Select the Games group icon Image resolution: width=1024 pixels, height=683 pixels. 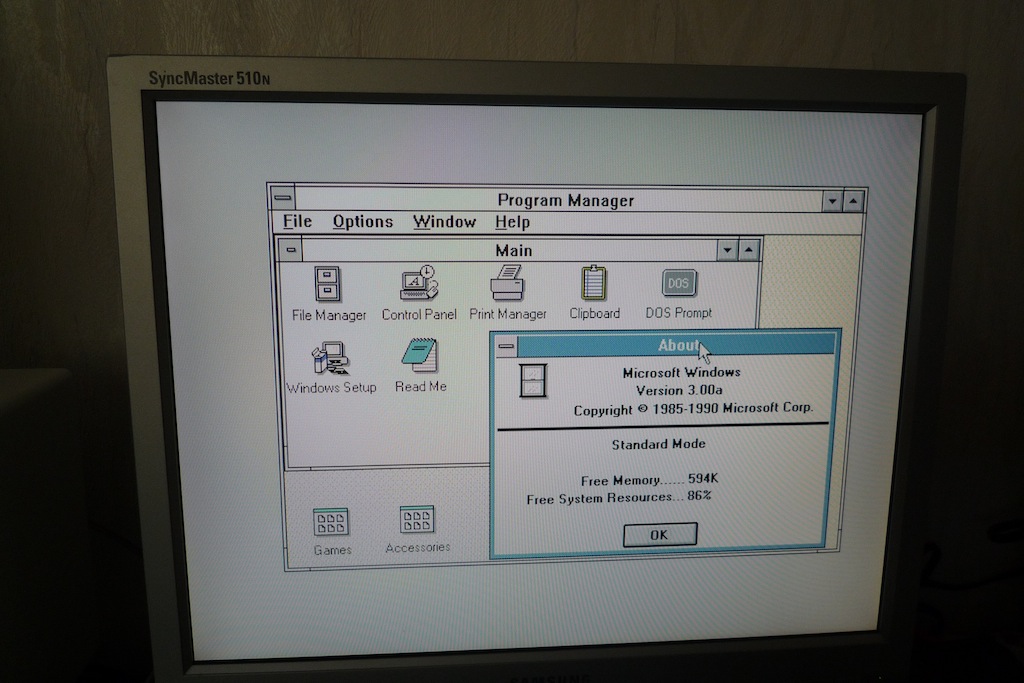point(331,522)
